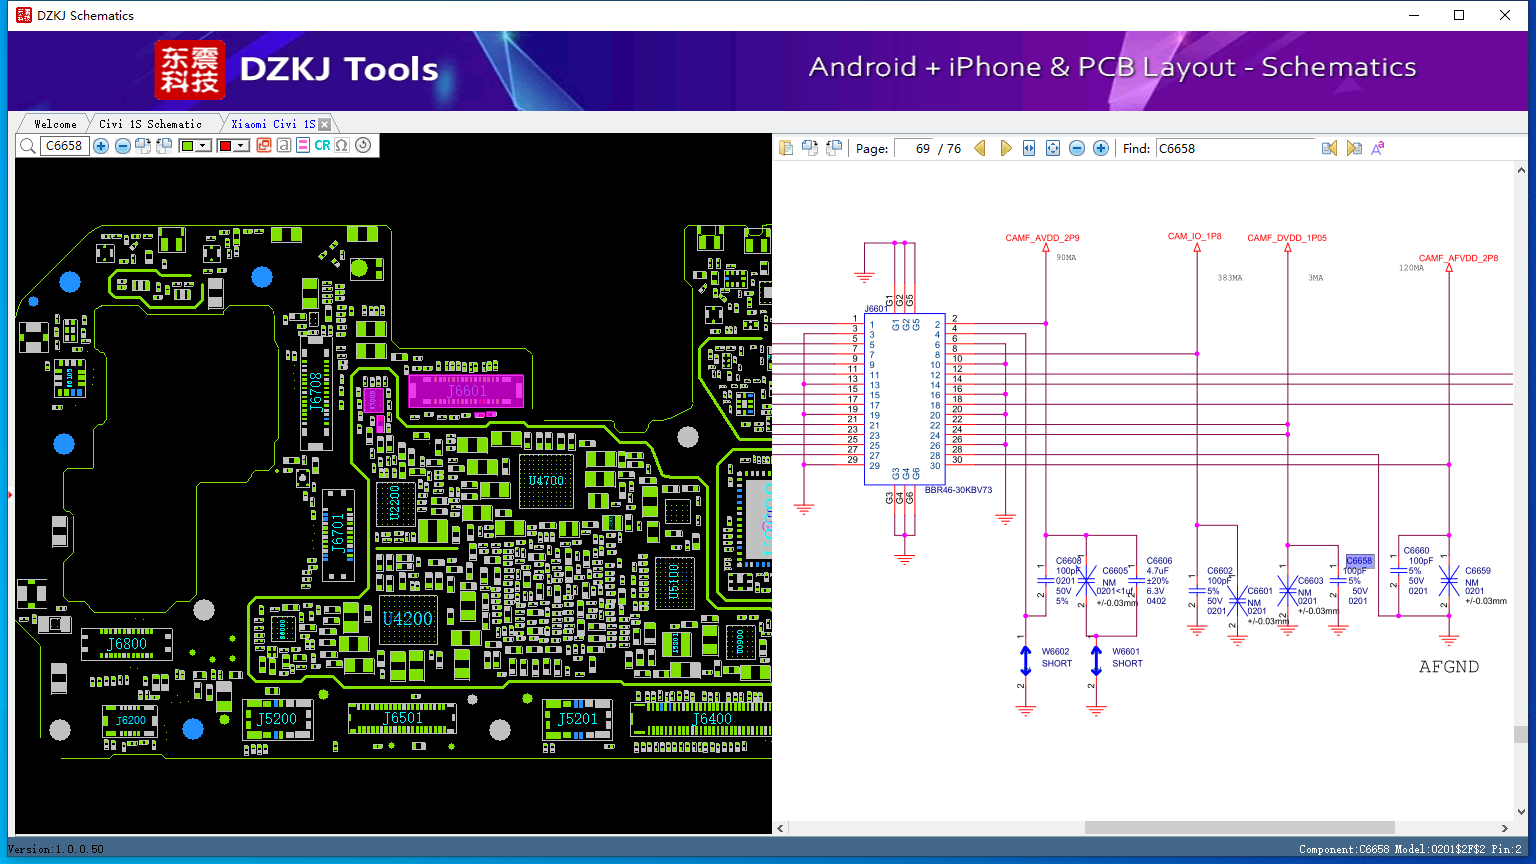
Task: Switch to the Welcome tab
Action: pyautogui.click(x=55, y=124)
